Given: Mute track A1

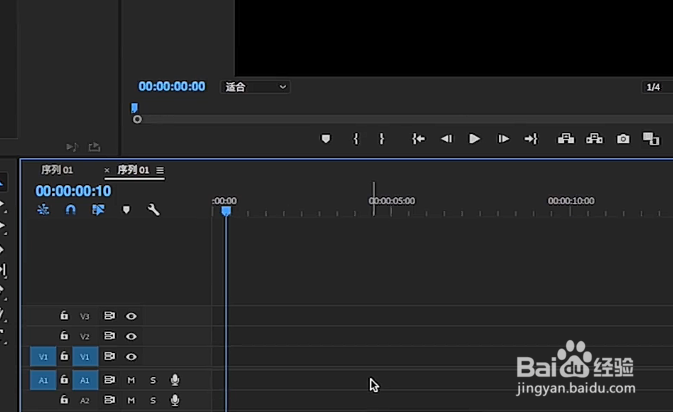Looking at the screenshot, I should (x=131, y=380).
